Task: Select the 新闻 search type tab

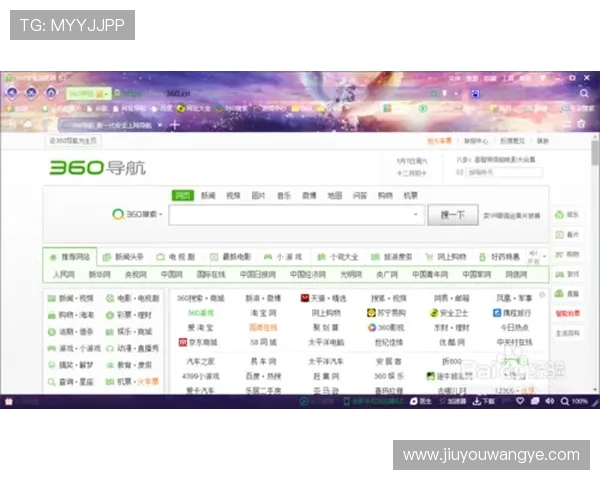Action: [208, 195]
